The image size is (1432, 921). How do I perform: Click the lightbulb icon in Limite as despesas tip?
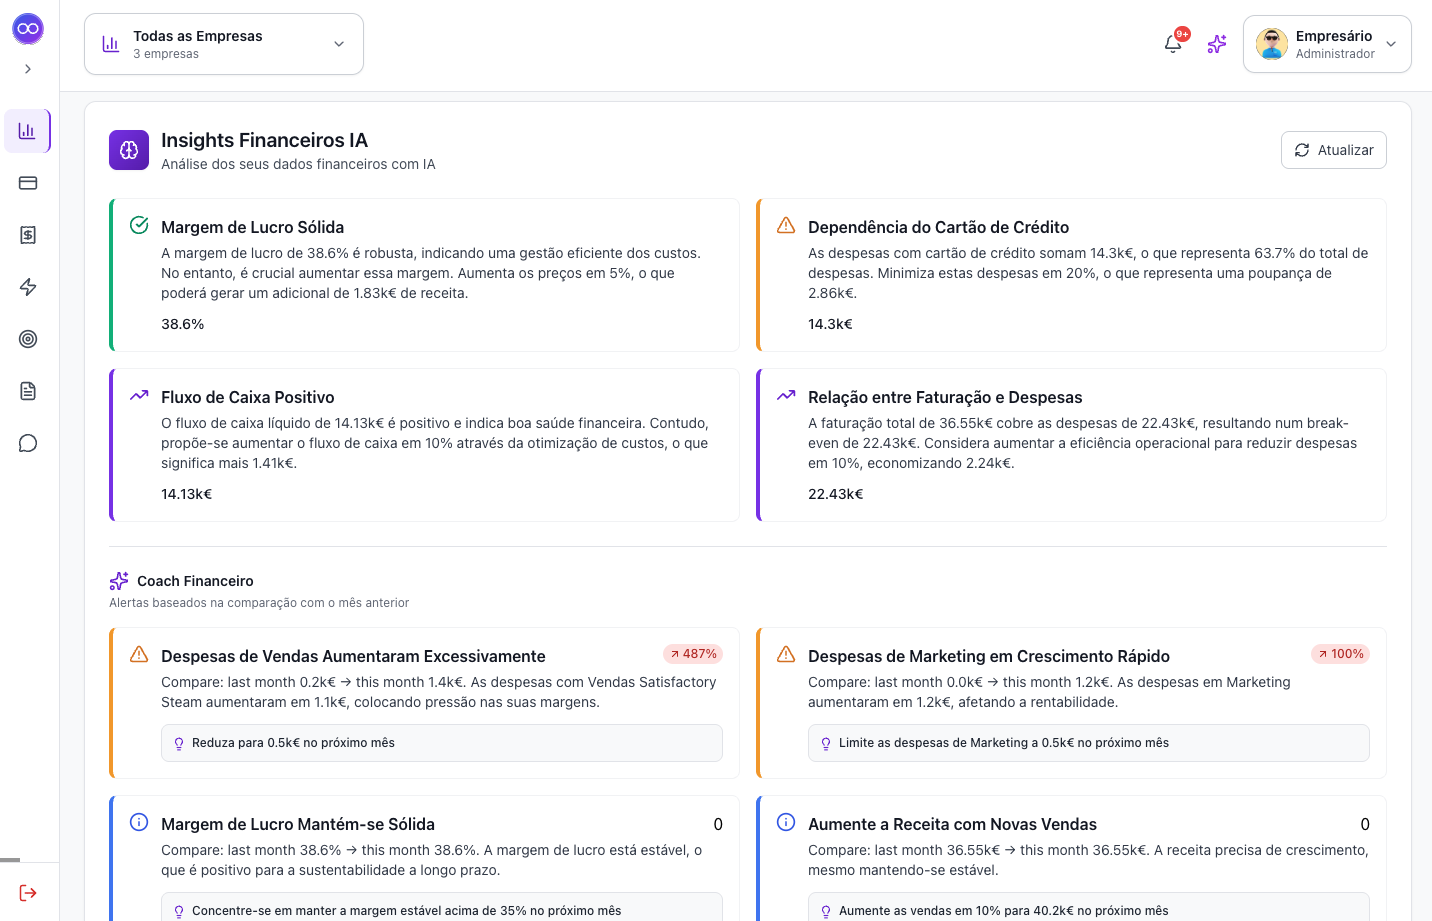pos(826,743)
